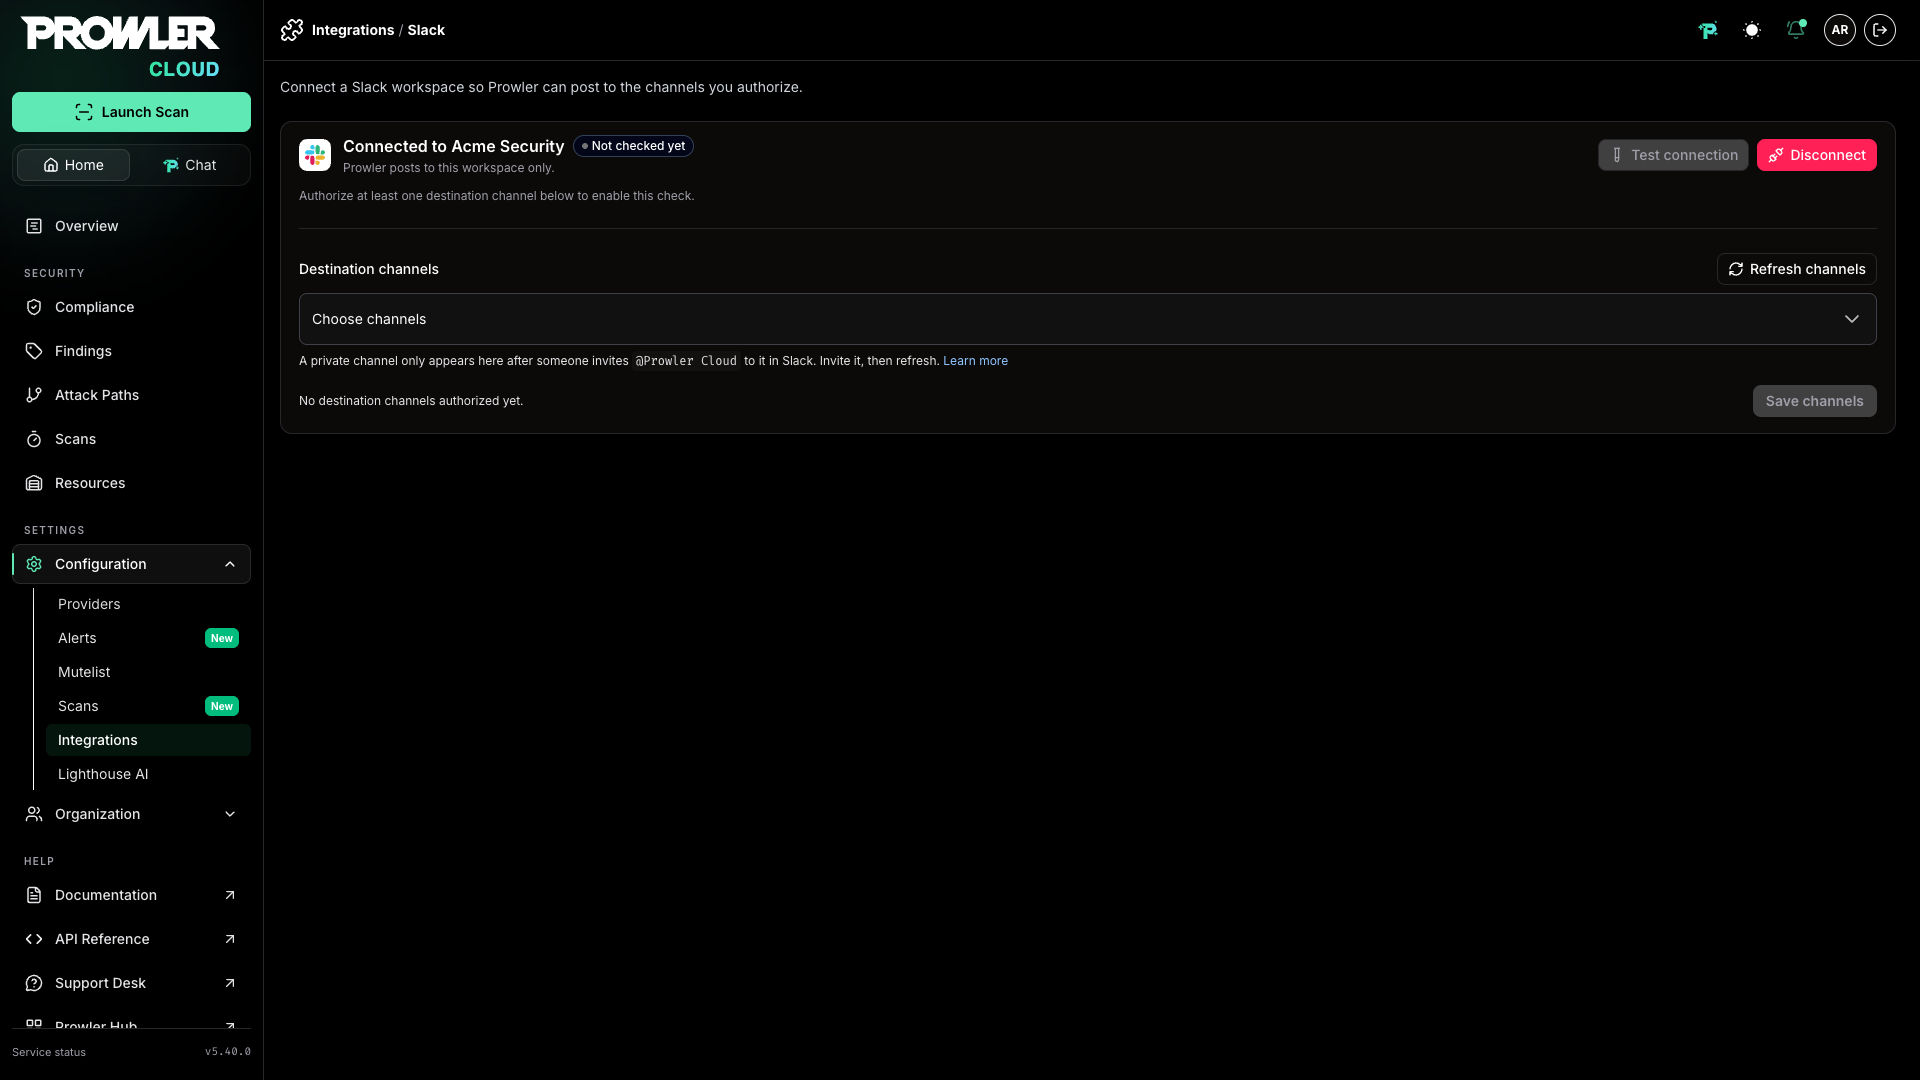This screenshot has height=1080, width=1920.
Task: Click the @Prowler Cloud code text
Action: 686,361
